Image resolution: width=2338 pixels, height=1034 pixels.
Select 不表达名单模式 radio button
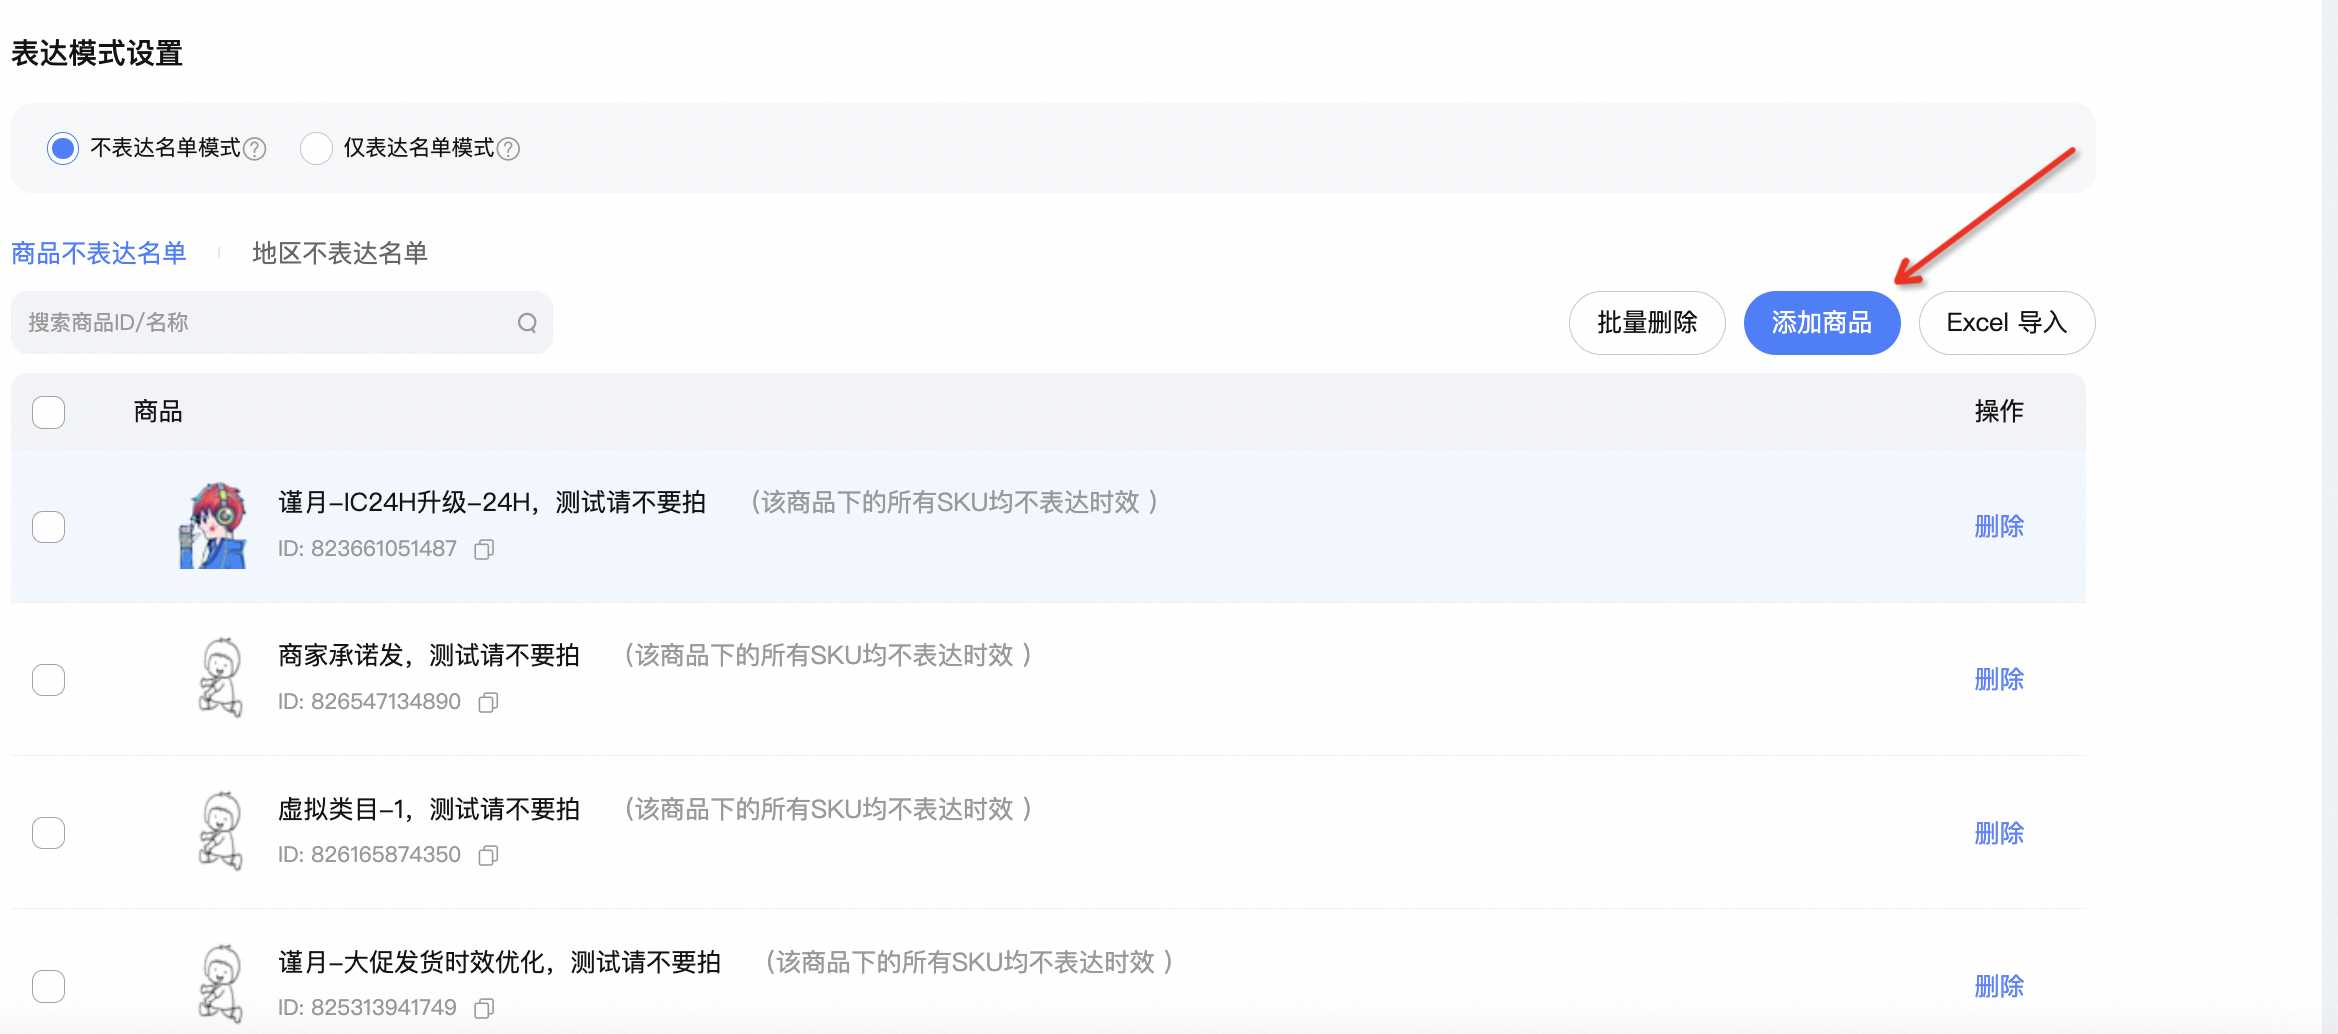click(63, 148)
